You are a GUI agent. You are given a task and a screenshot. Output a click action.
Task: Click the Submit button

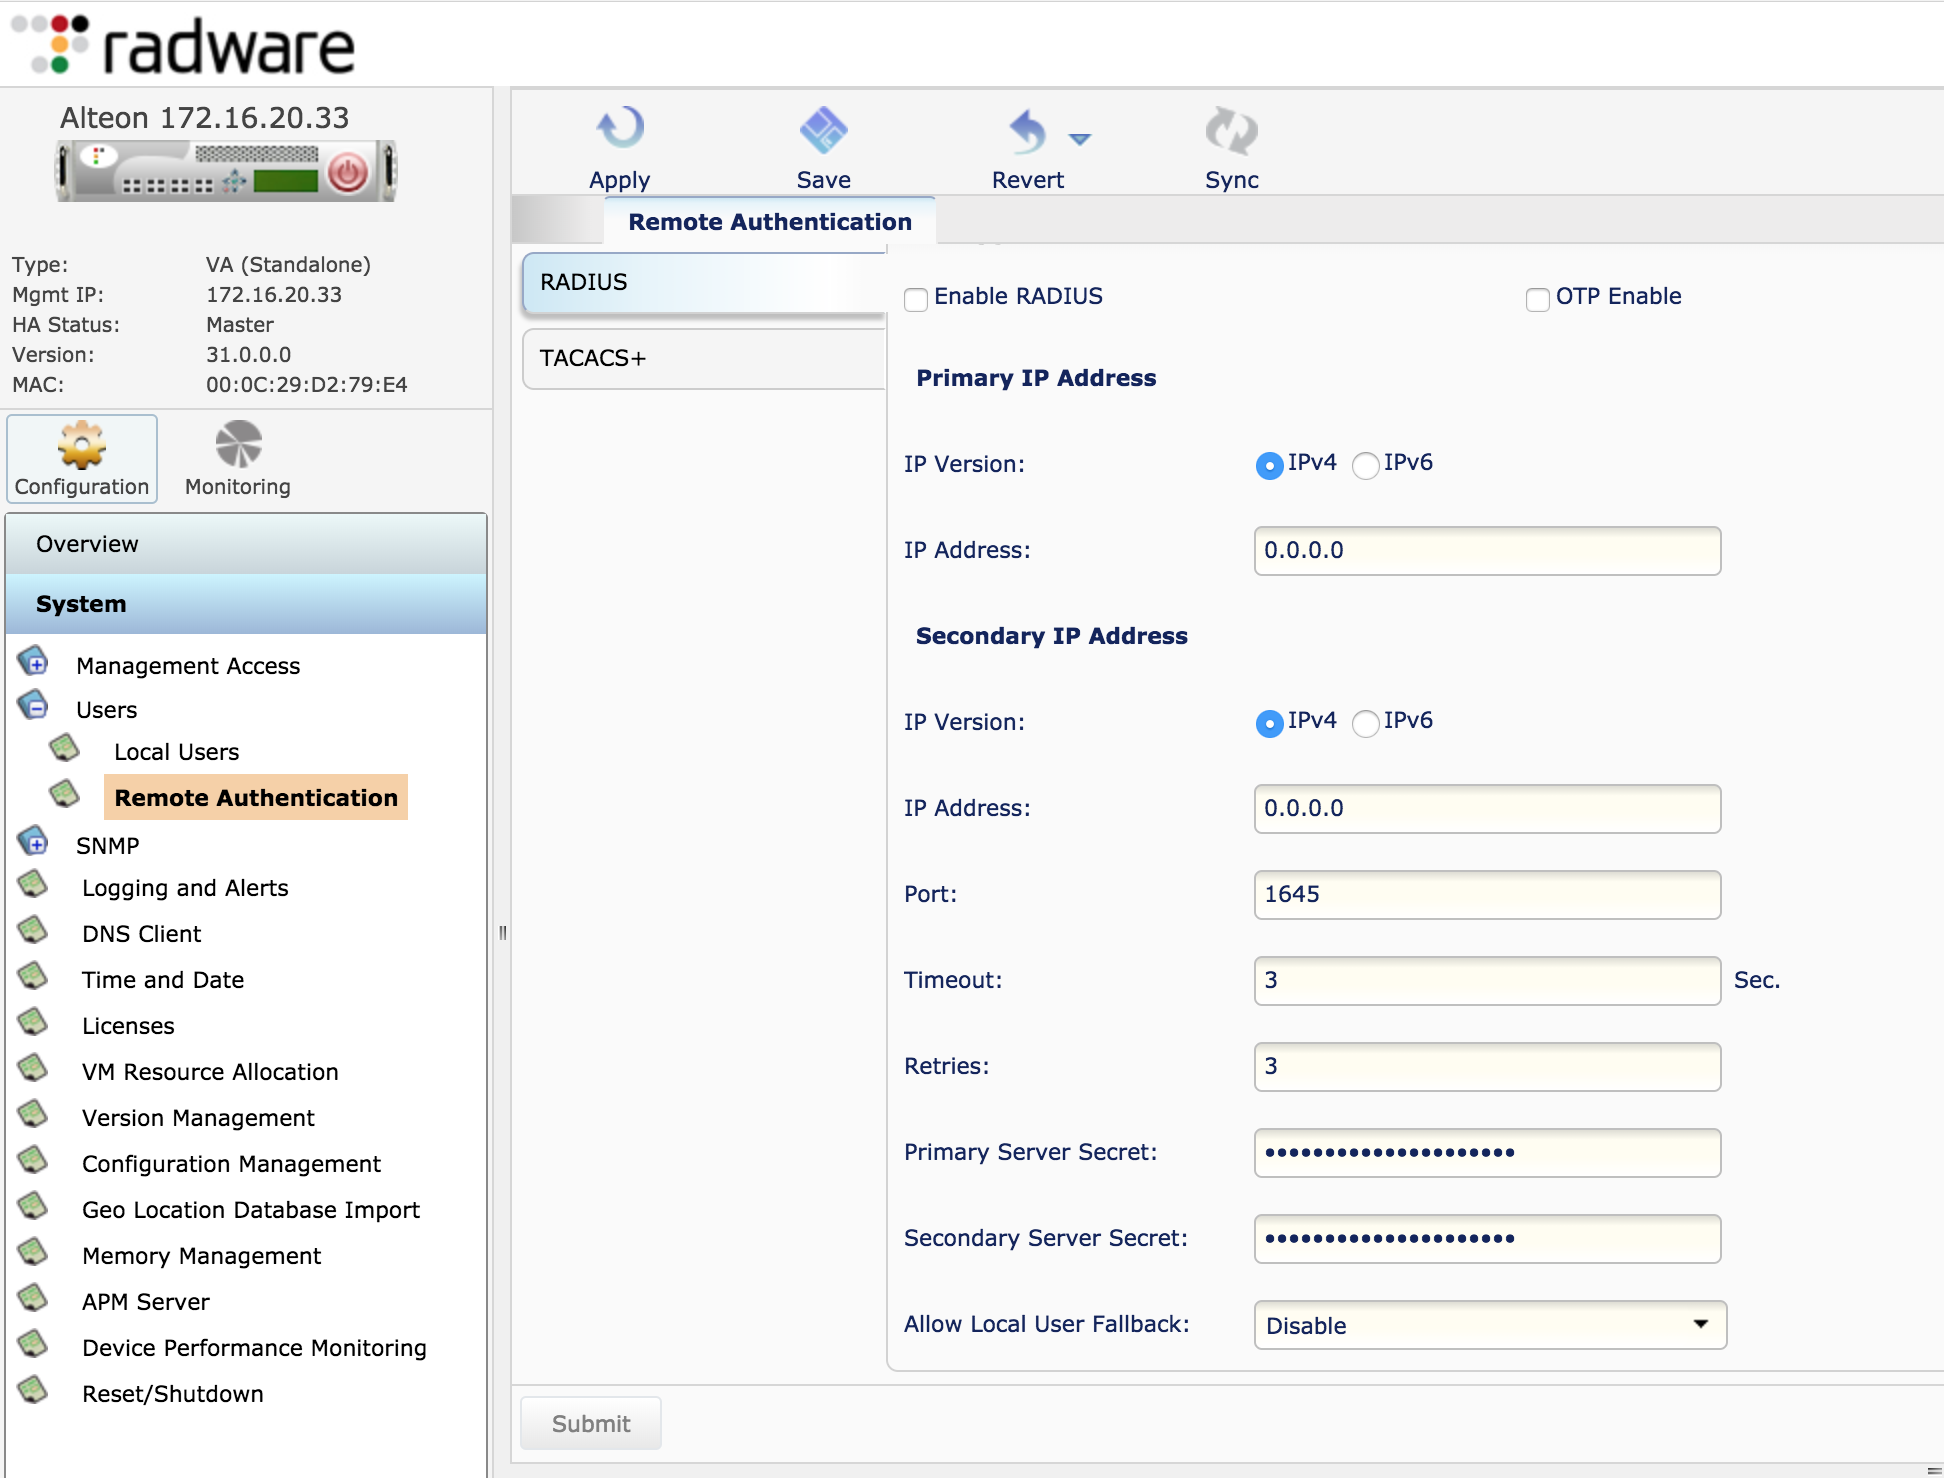590,1423
